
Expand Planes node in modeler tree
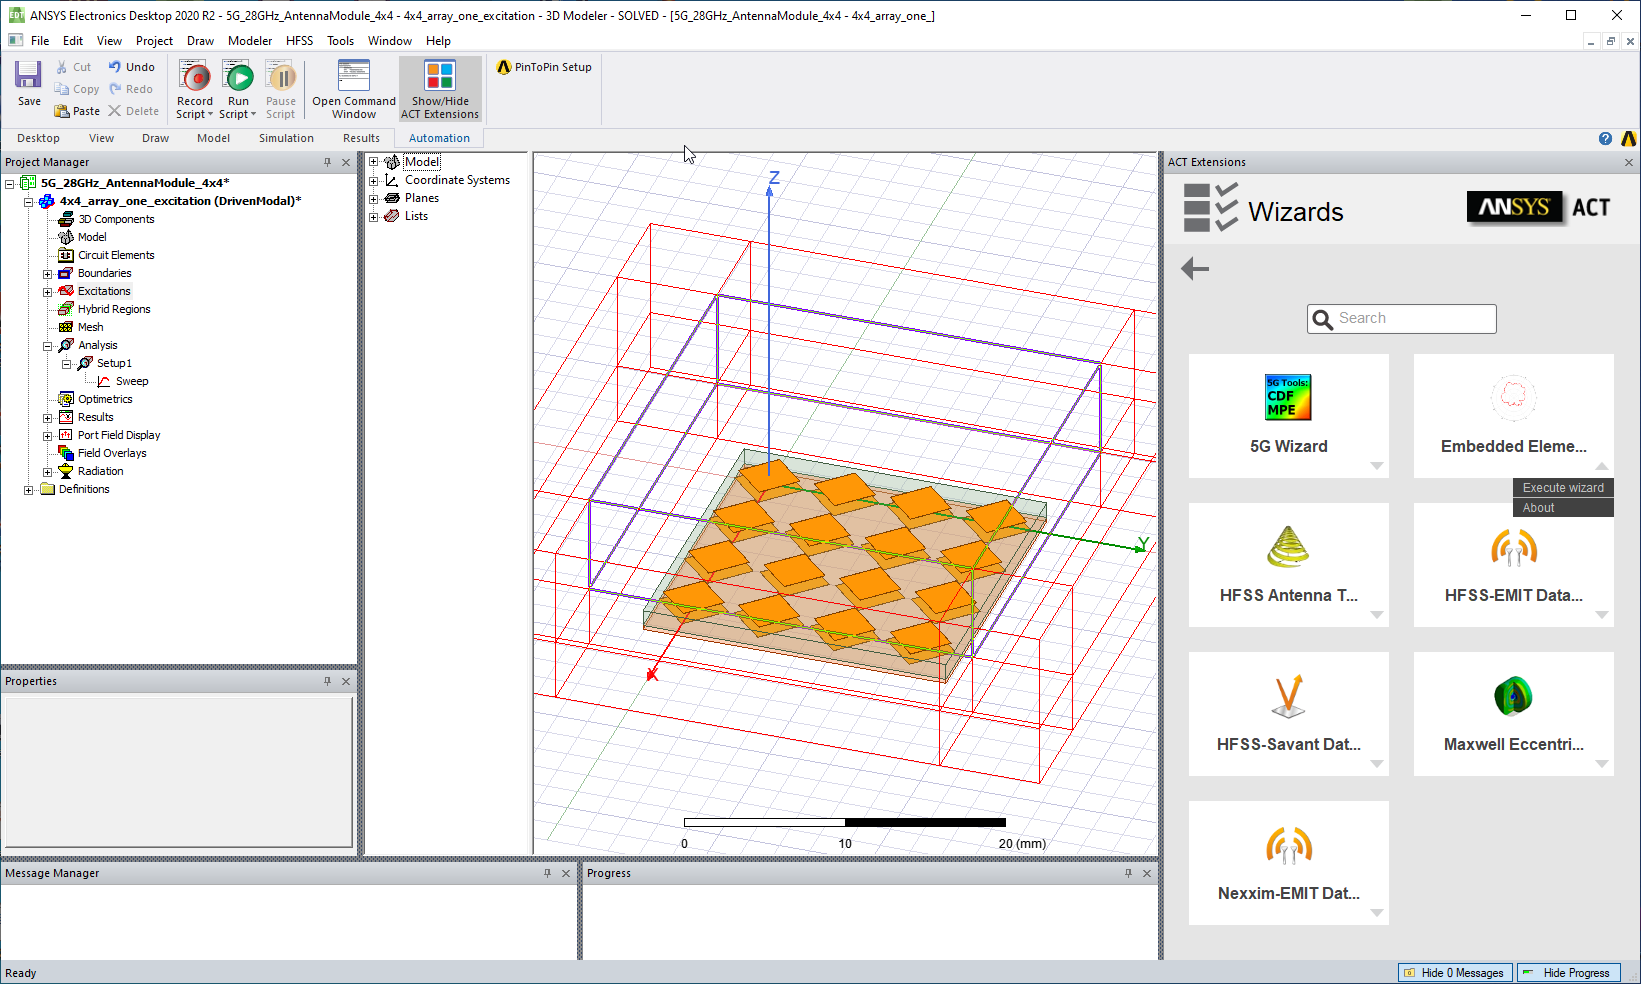tap(374, 198)
